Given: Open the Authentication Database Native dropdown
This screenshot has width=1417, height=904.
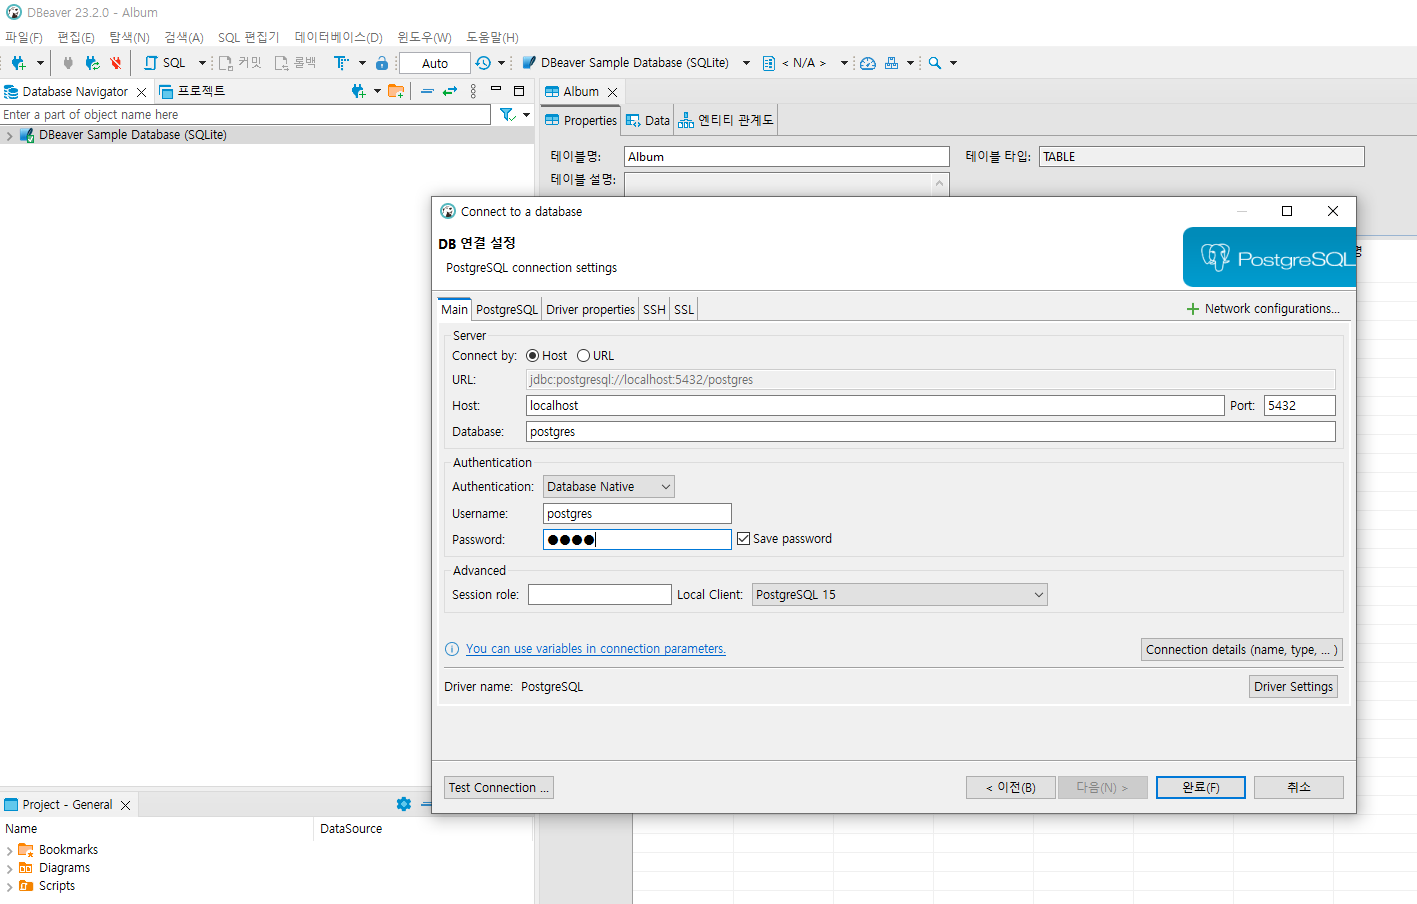Looking at the screenshot, I should pos(609,487).
